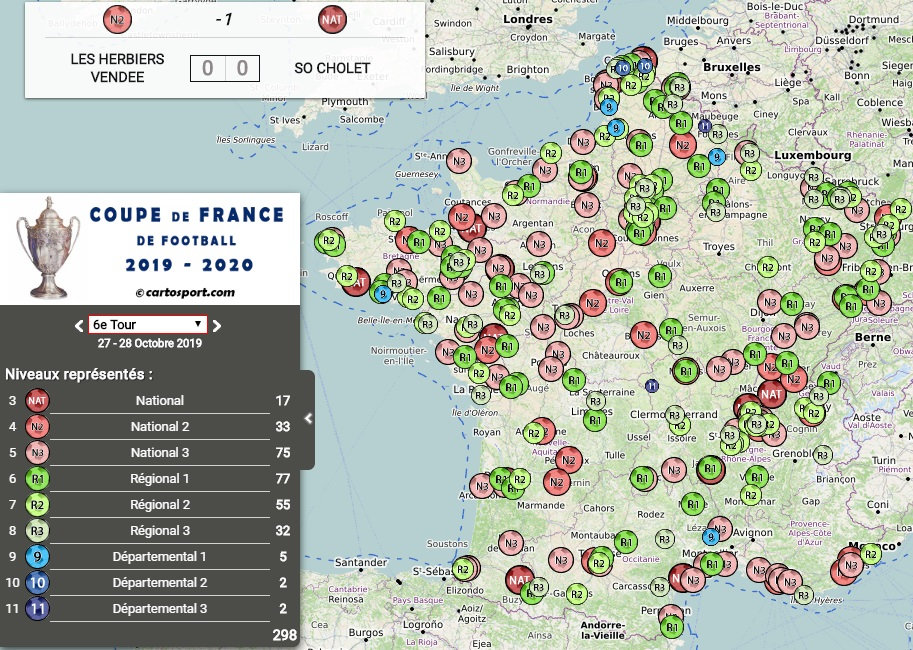
Task: Go to the next round arrow
Action: coord(217,326)
